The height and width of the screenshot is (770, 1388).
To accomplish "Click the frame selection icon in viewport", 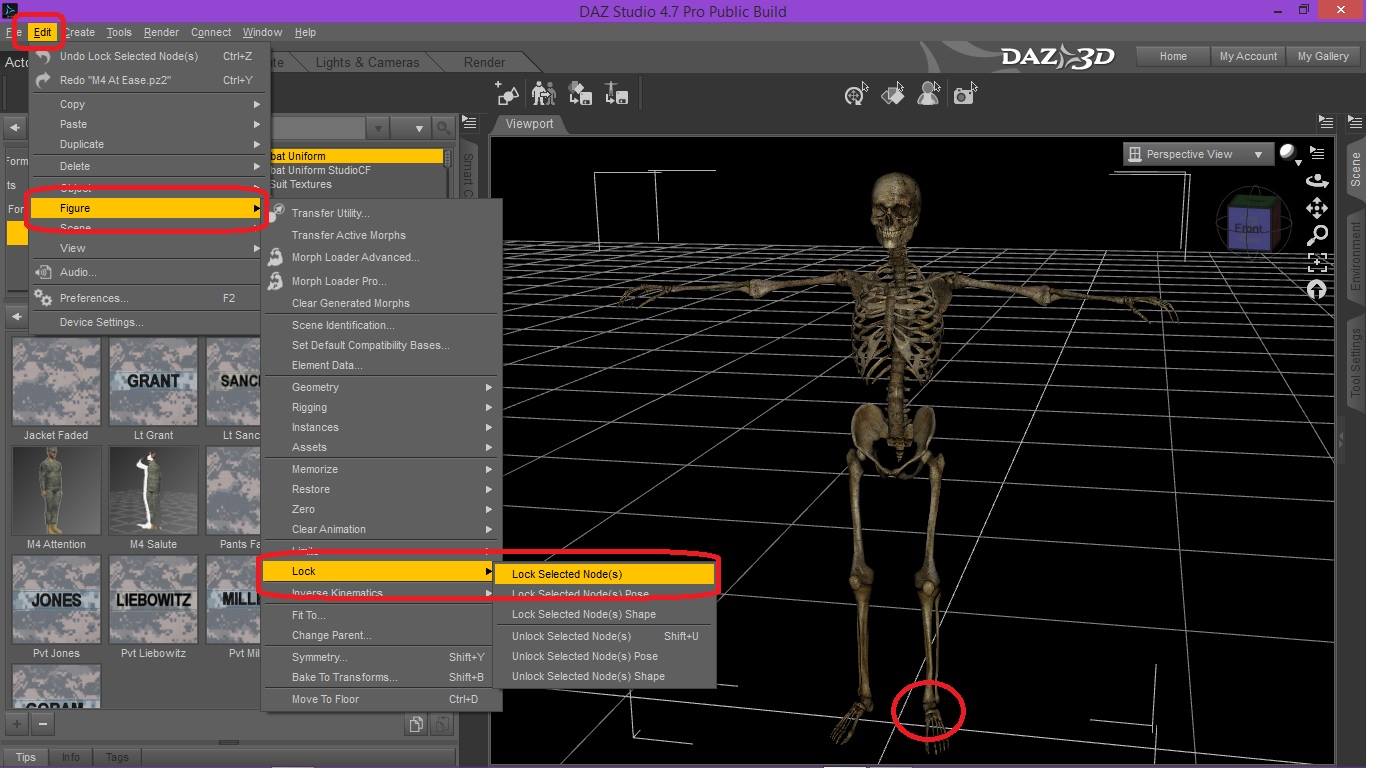I will click(1317, 262).
